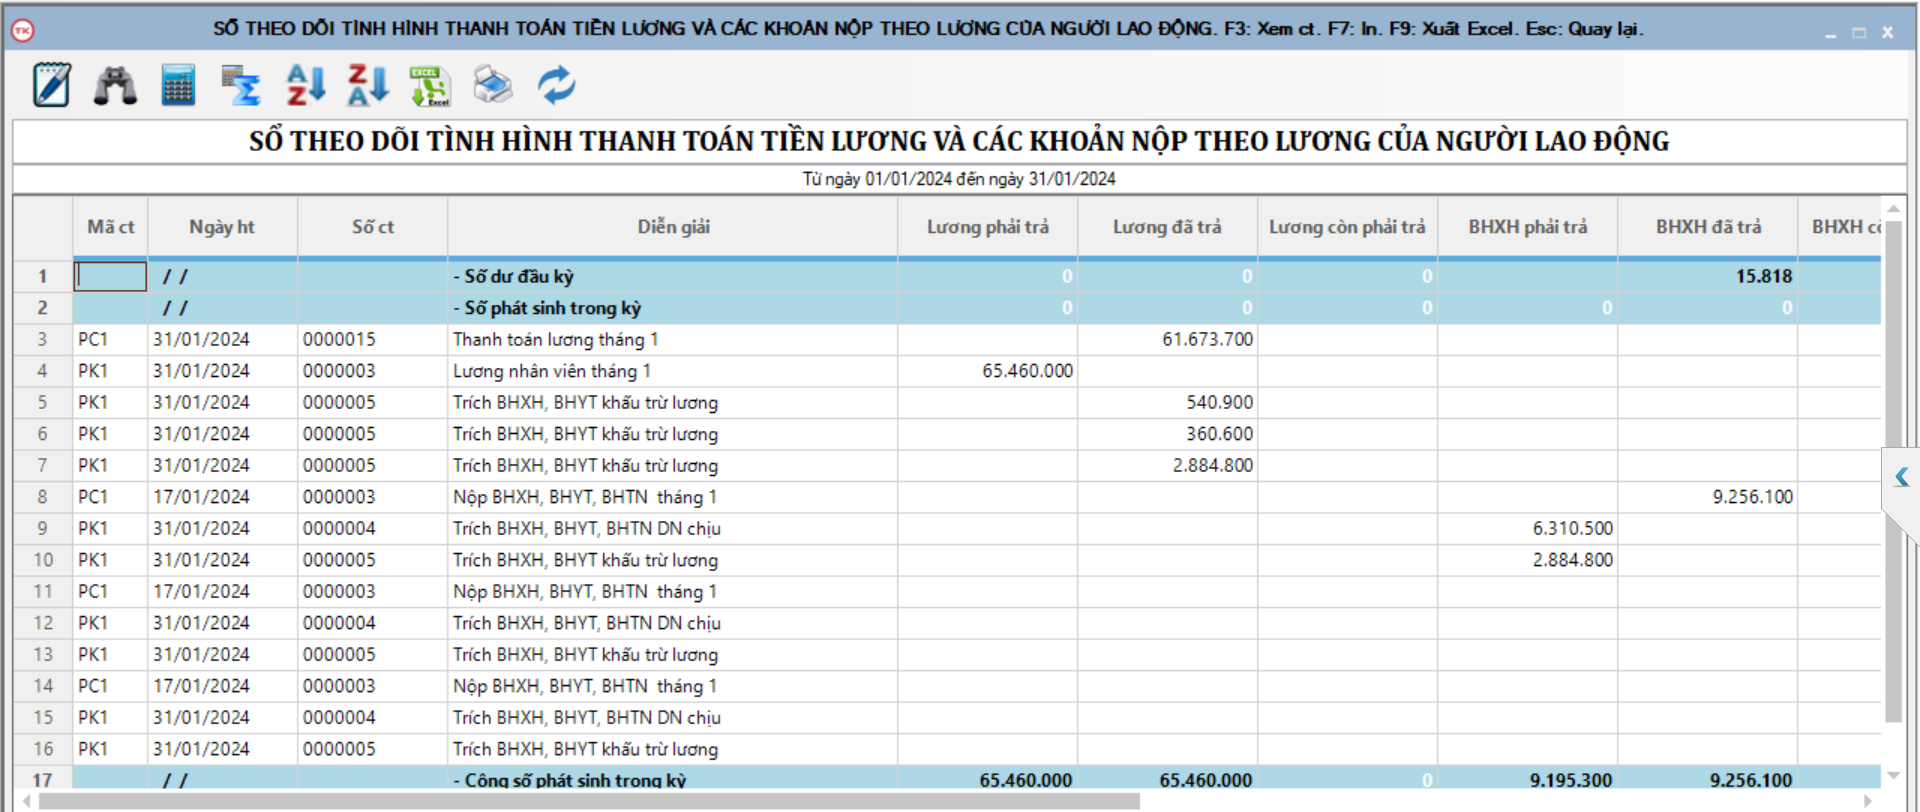This screenshot has height=812, width=1920.
Task: Select the 'Ngày ht' column header
Action: pos(222,227)
